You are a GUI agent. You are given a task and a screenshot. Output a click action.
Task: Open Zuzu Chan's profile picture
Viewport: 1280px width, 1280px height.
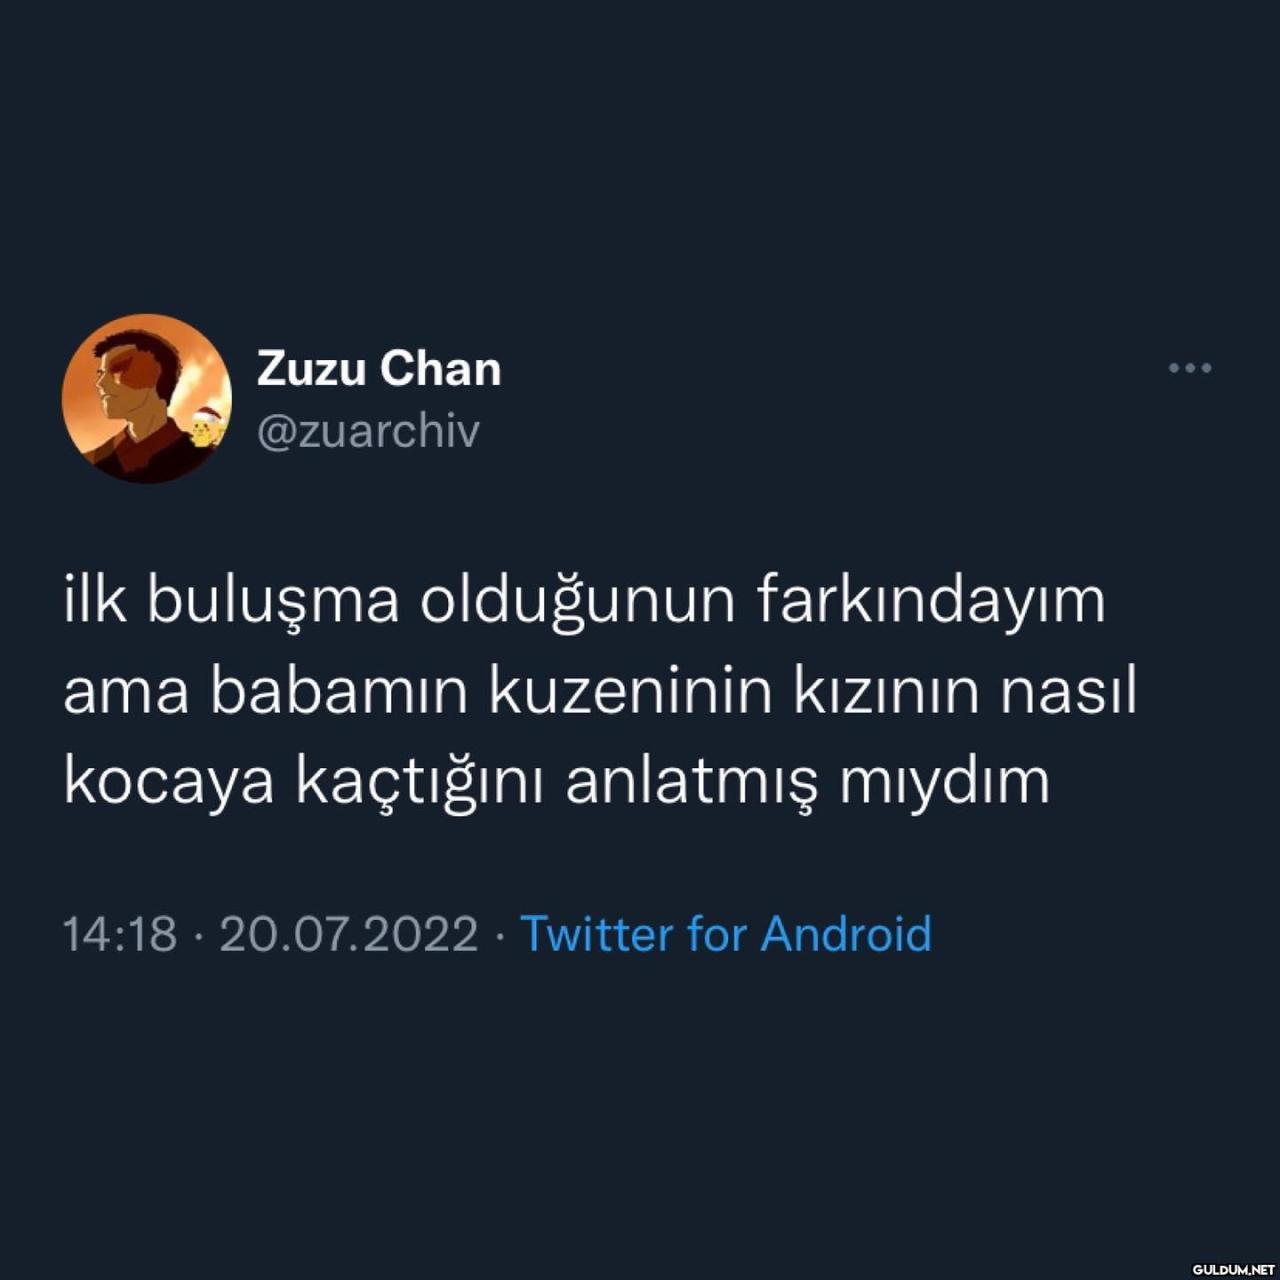pos(147,399)
